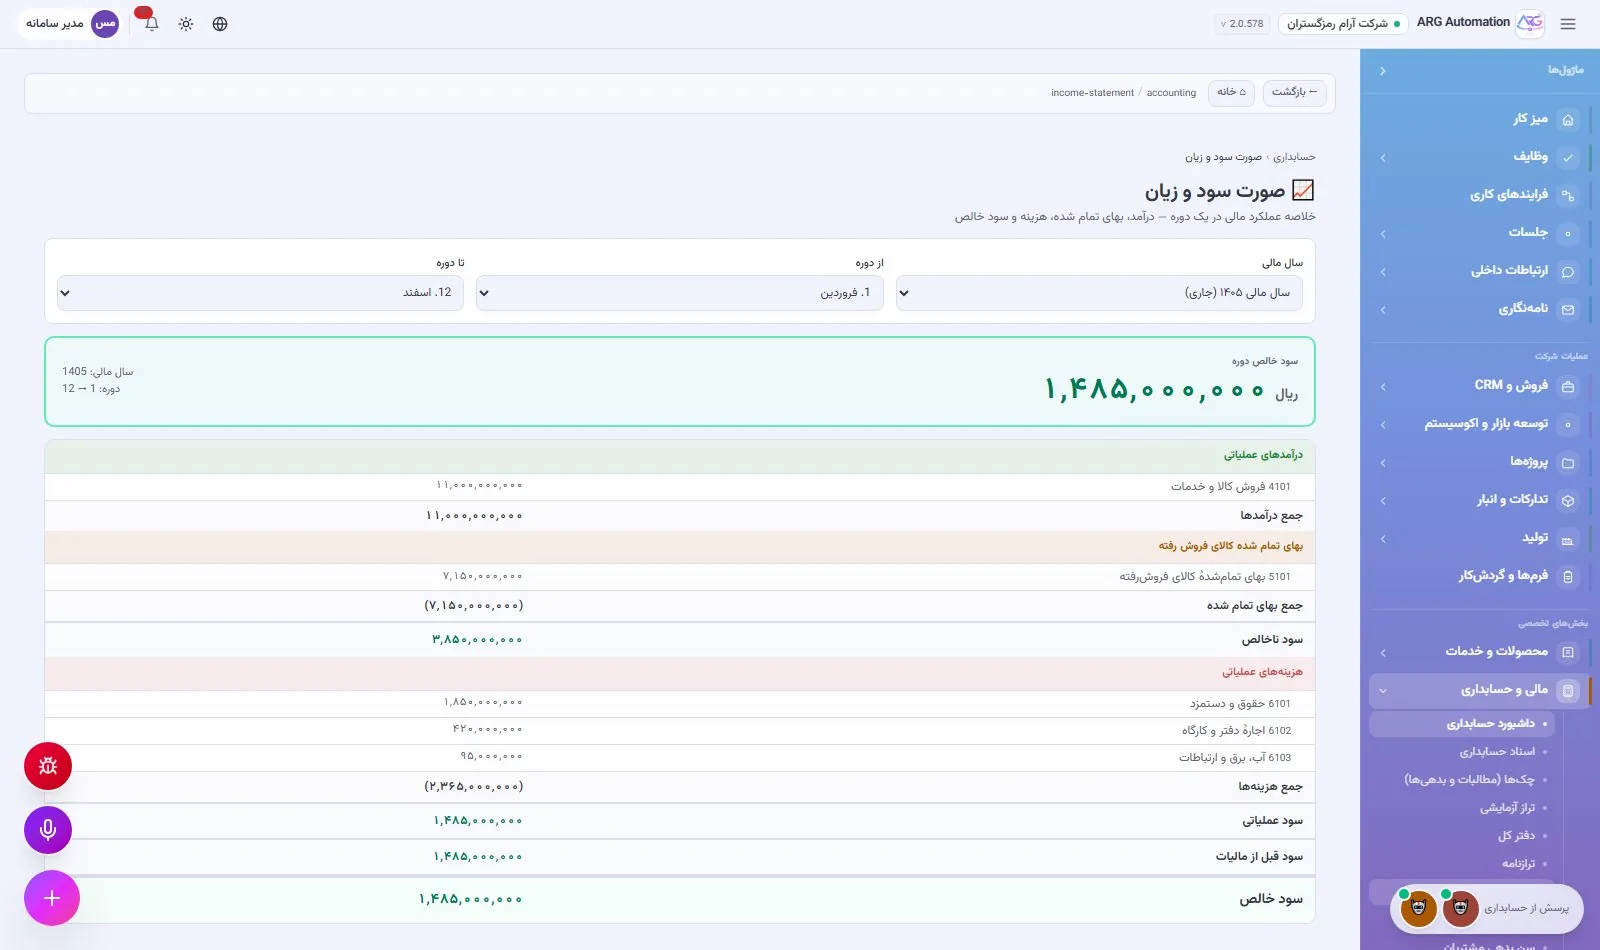Open تدارکات و انبار box icon

coord(1568,501)
